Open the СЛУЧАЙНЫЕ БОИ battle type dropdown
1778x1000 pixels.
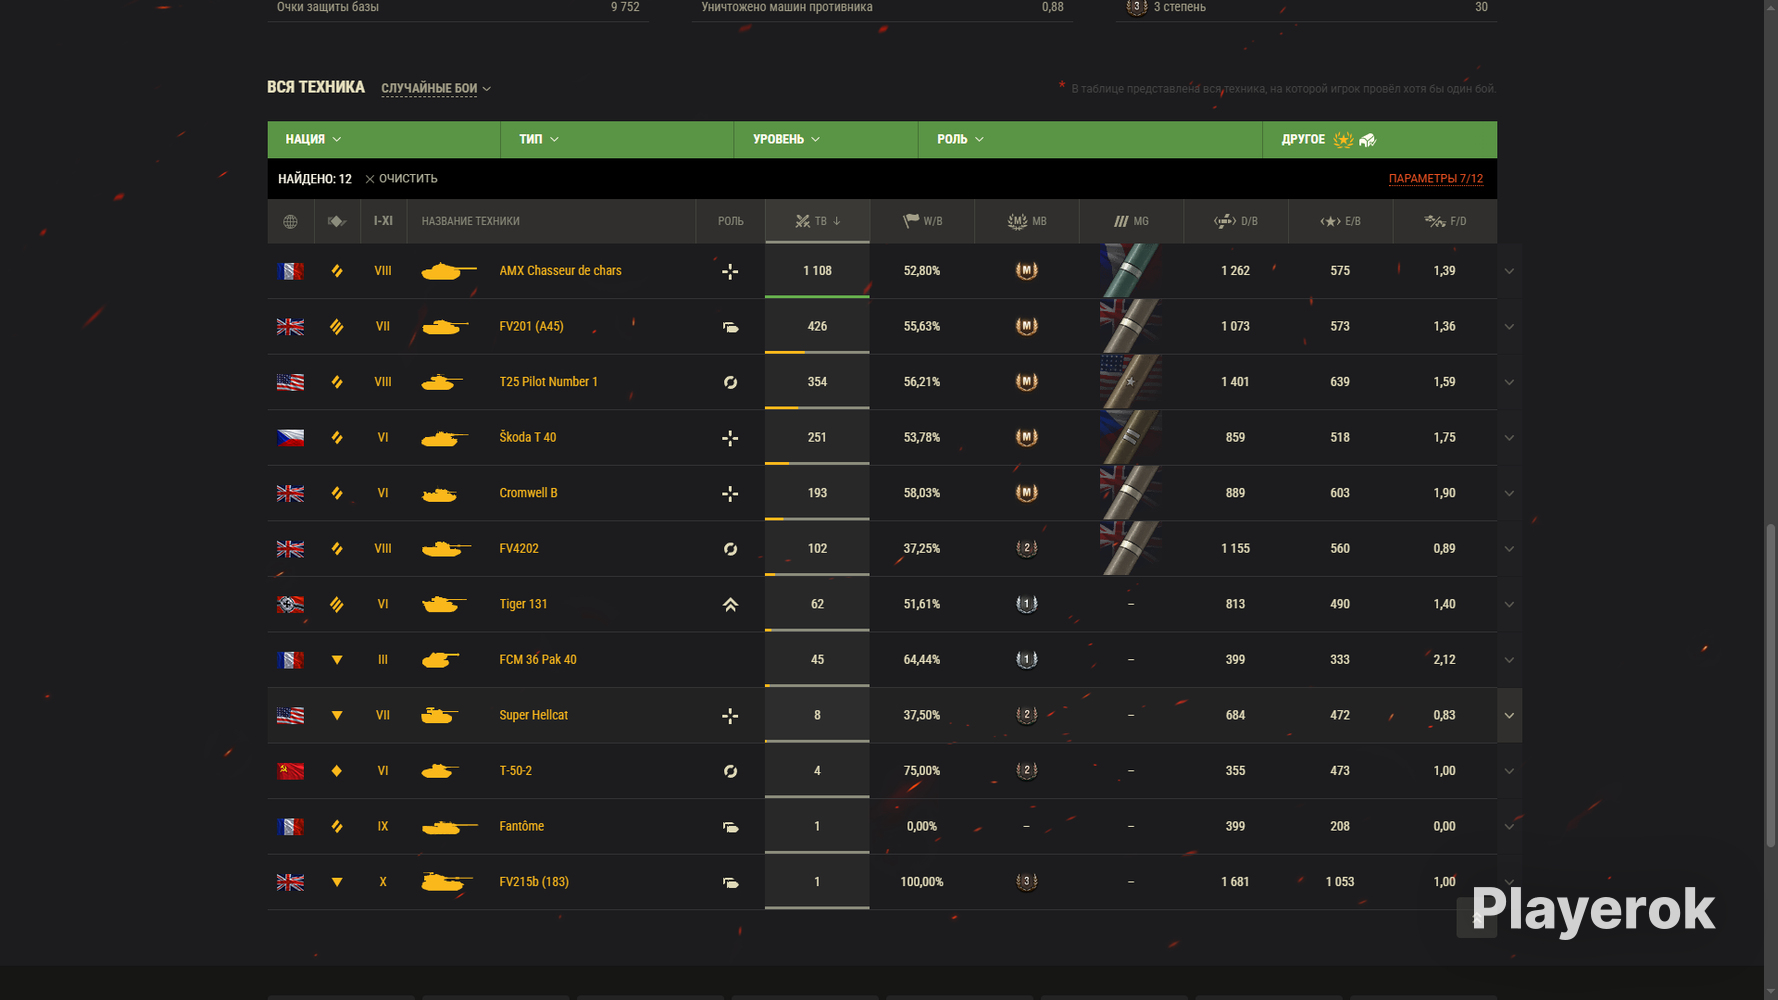tap(436, 88)
